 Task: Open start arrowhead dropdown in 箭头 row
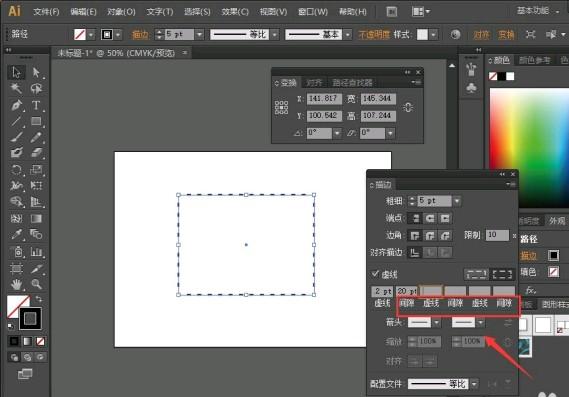(437, 322)
